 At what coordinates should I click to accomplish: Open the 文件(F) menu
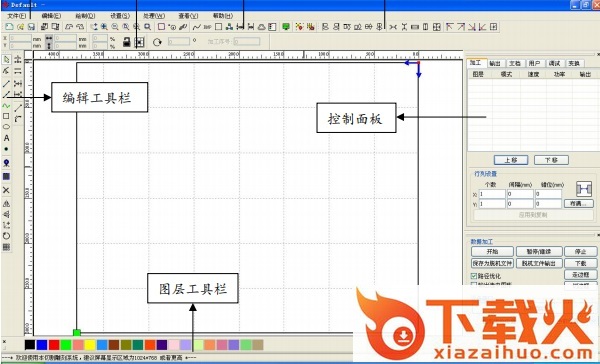(x=17, y=16)
